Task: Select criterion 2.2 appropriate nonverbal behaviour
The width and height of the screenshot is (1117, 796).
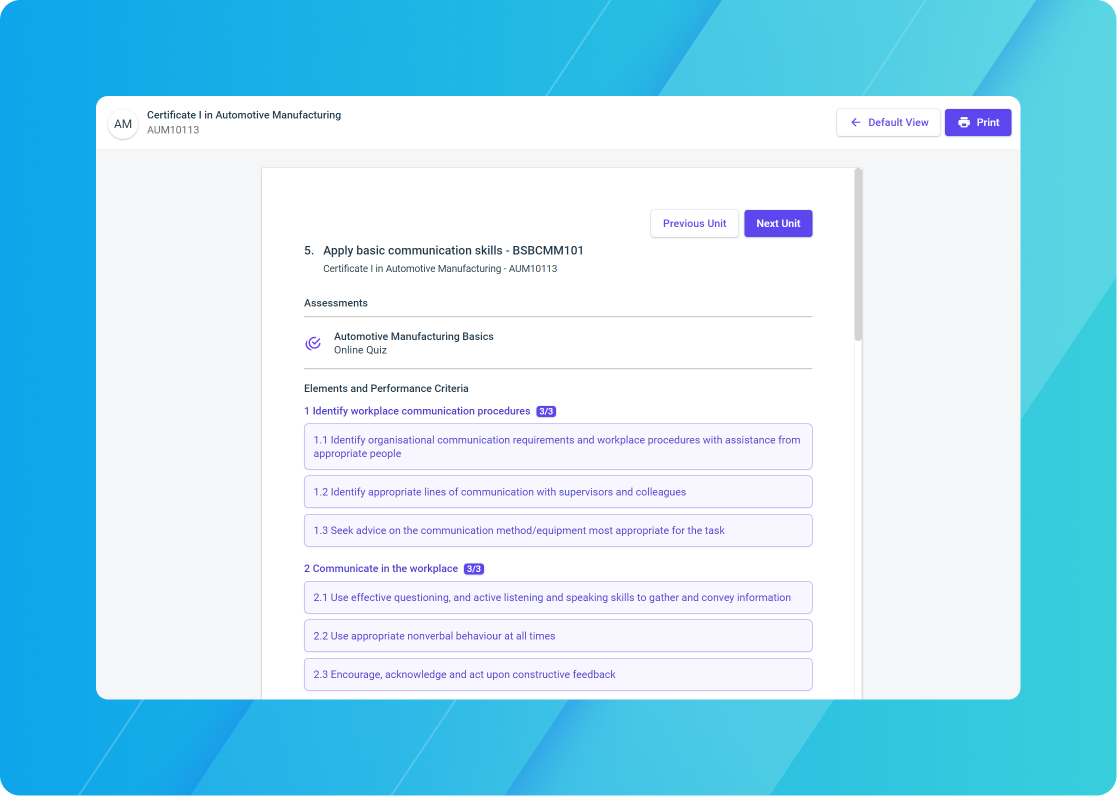Action: [558, 636]
